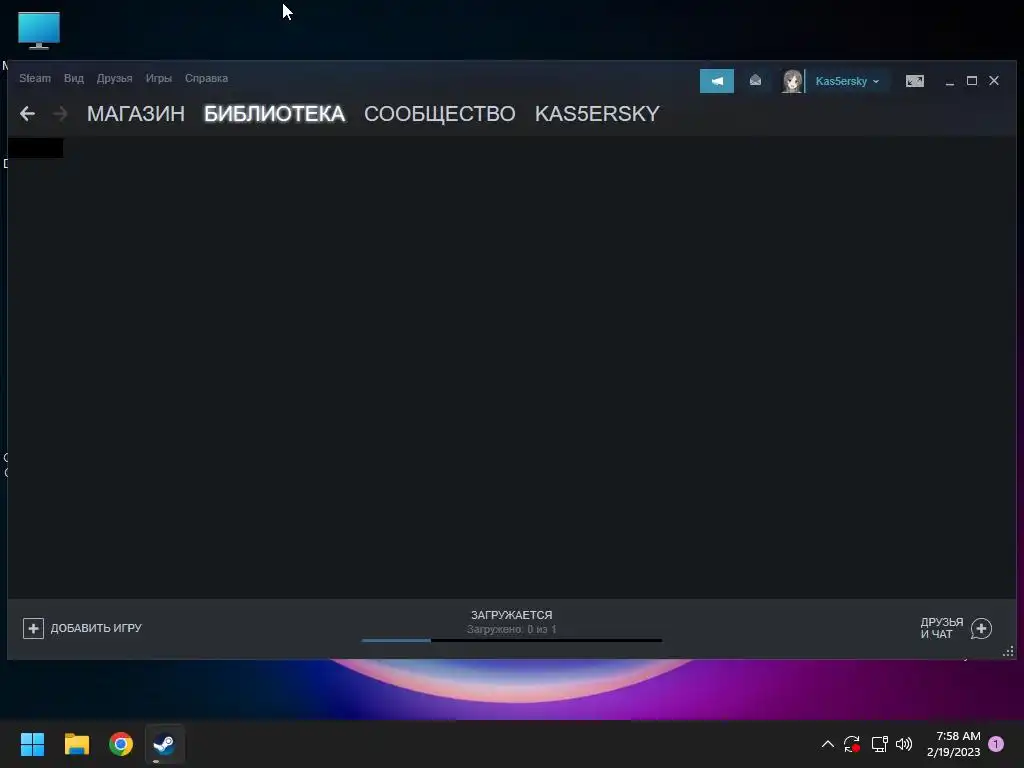Click the download progress bar
This screenshot has height=768, width=1024.
(511, 641)
